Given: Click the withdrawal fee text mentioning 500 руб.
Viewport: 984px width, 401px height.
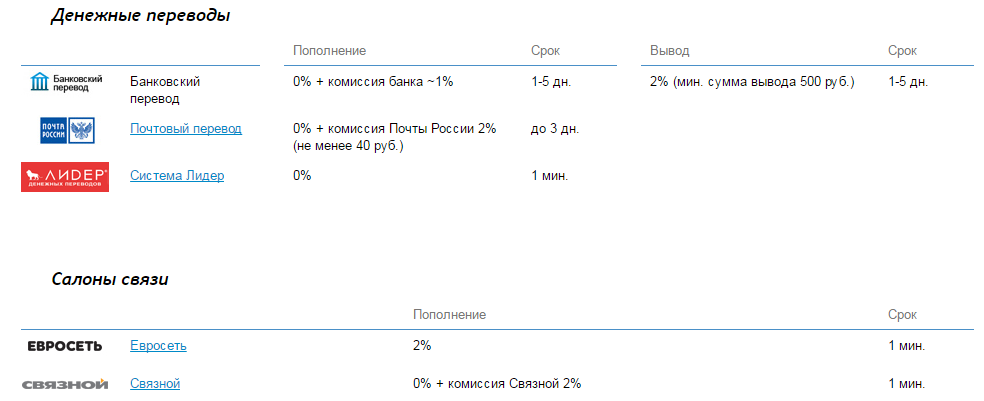Looking at the screenshot, I should tap(752, 82).
